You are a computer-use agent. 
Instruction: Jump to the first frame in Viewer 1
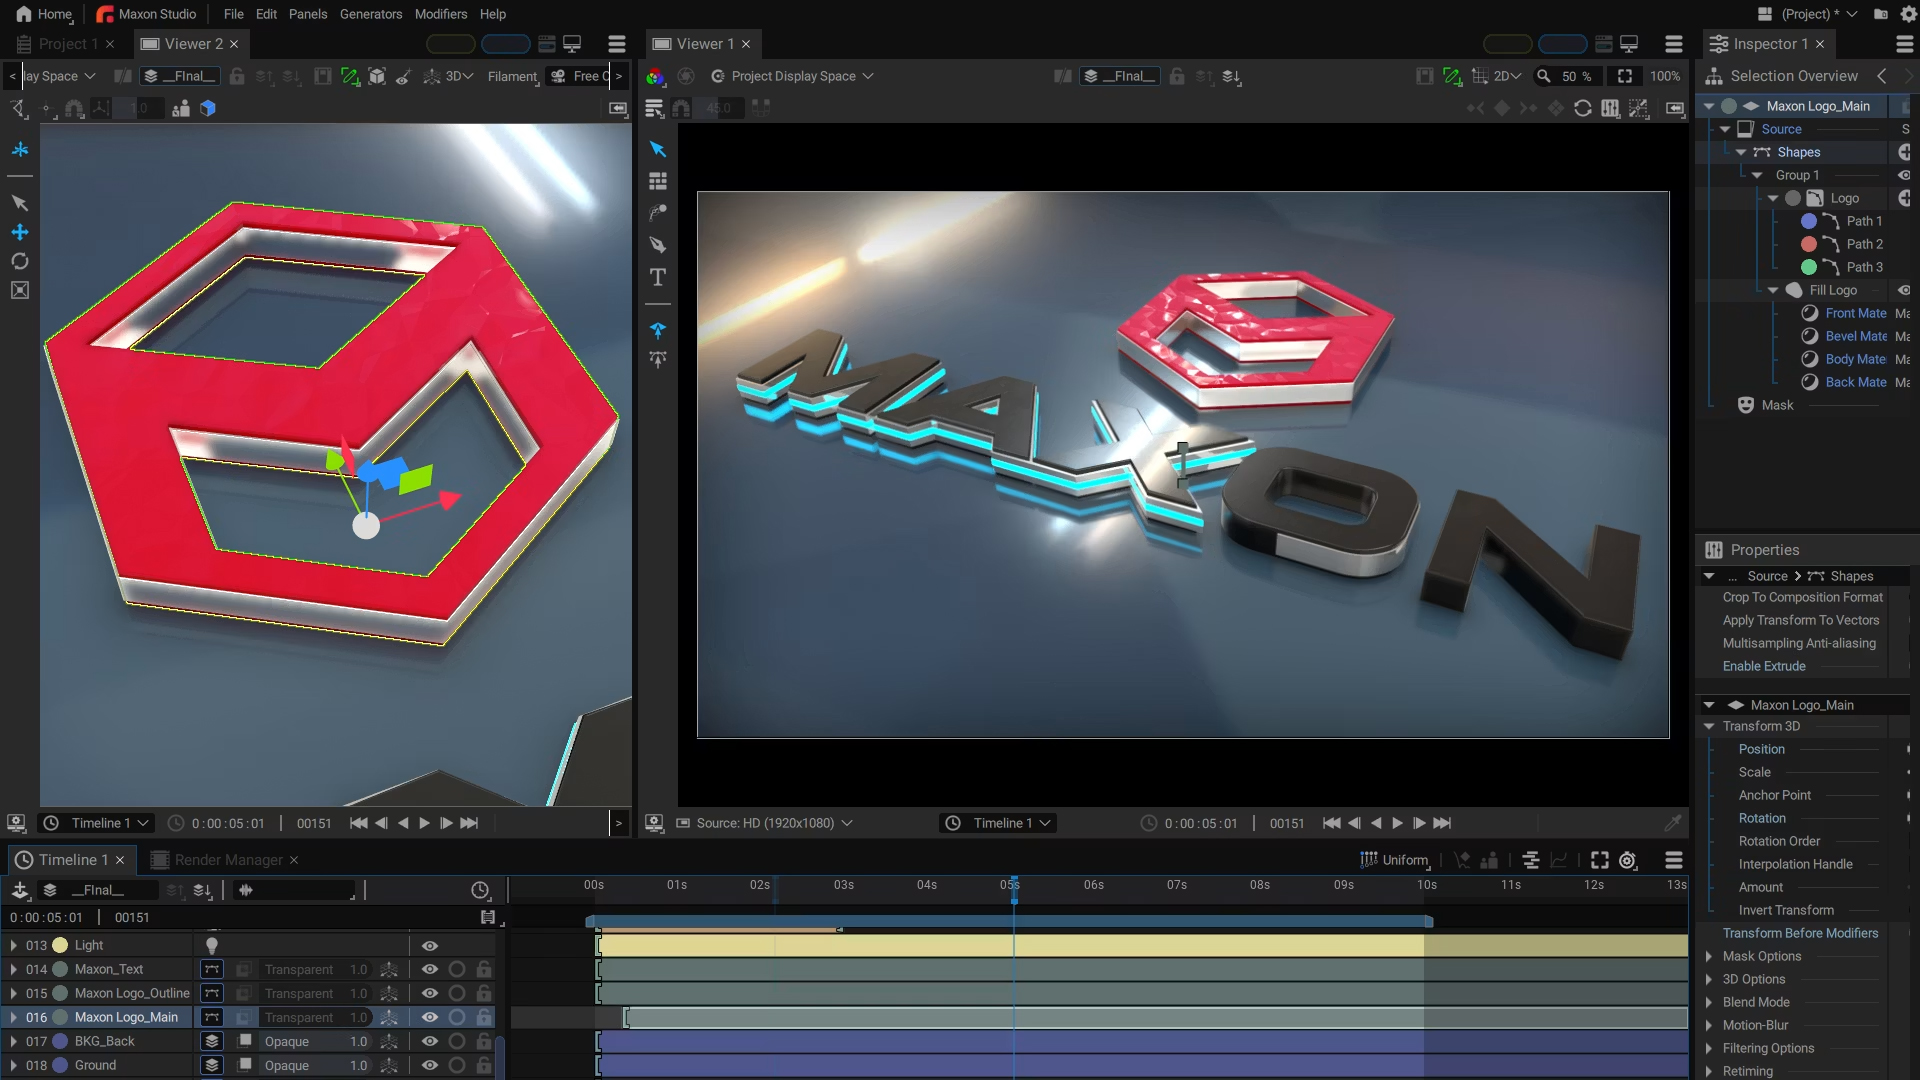[x=1331, y=823]
